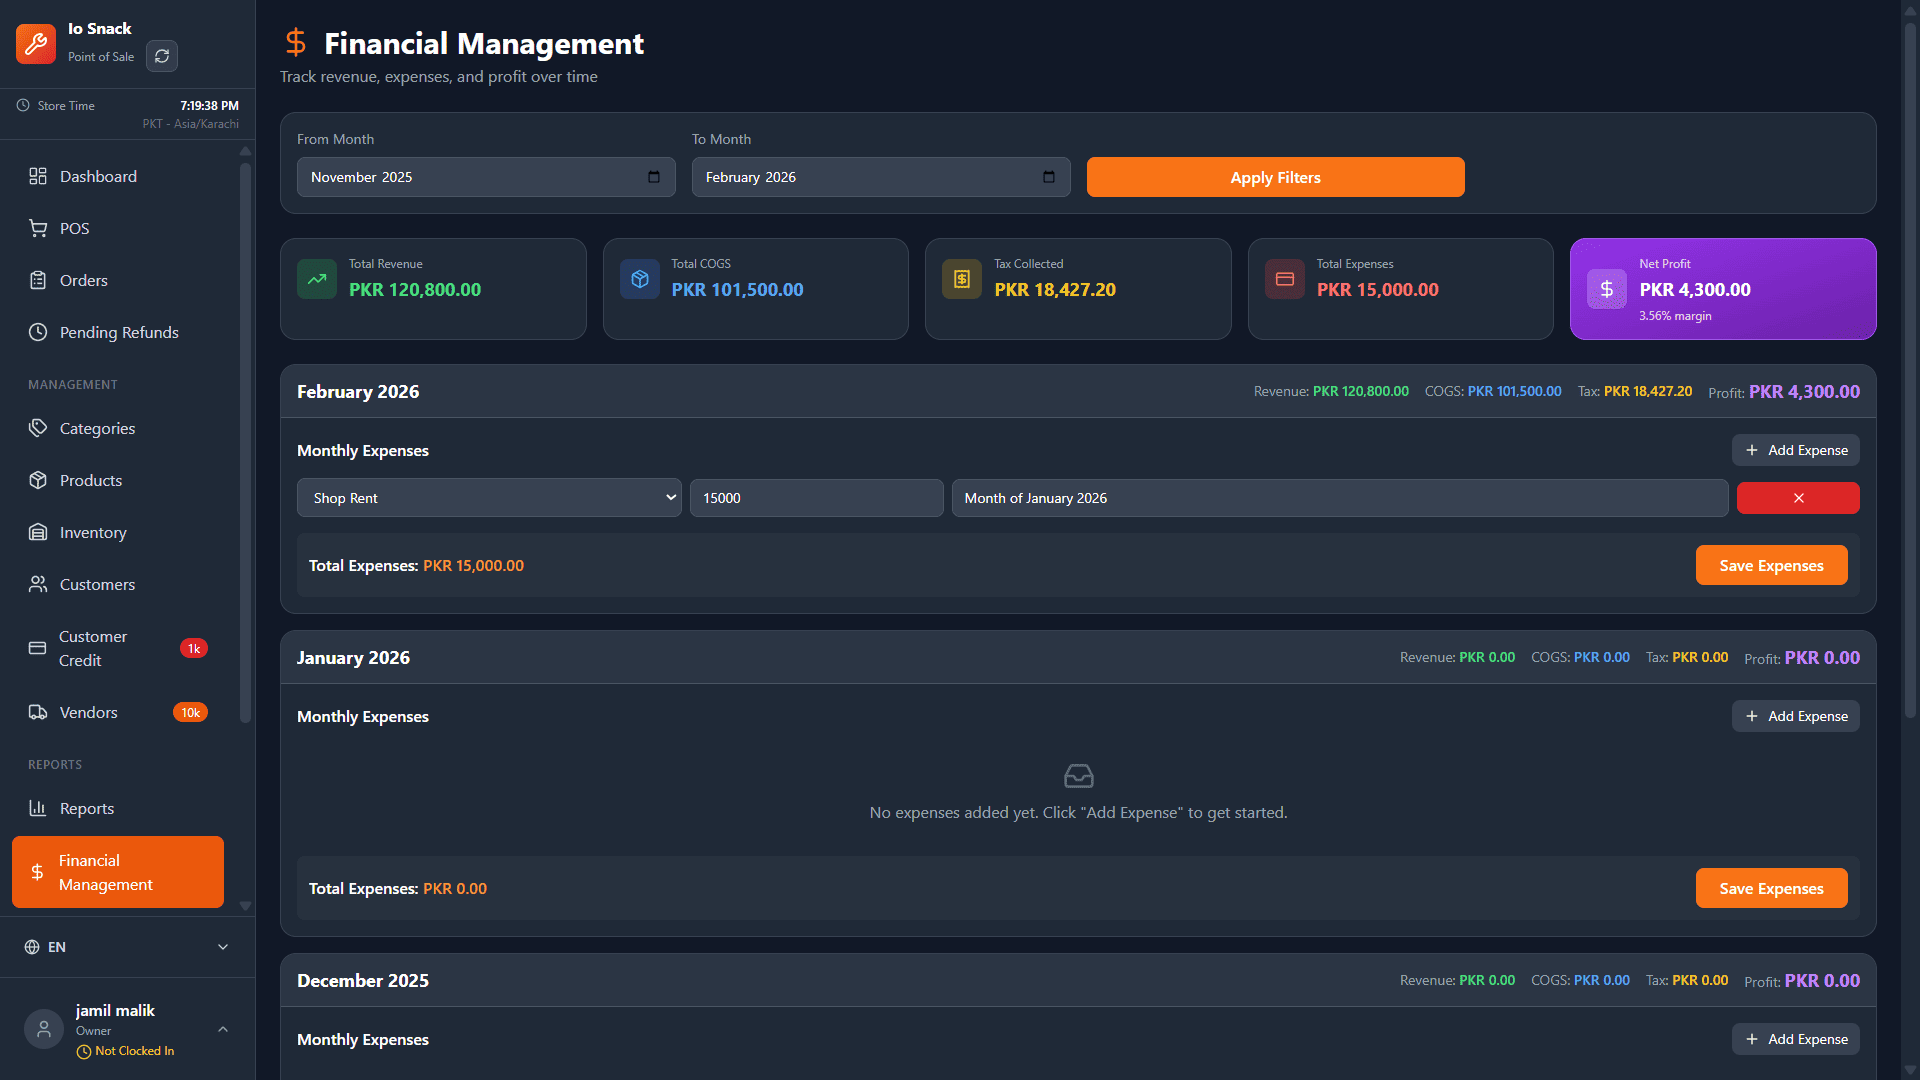Open Inventory from its sidebar icon
1920x1080 pixels.
tap(38, 532)
